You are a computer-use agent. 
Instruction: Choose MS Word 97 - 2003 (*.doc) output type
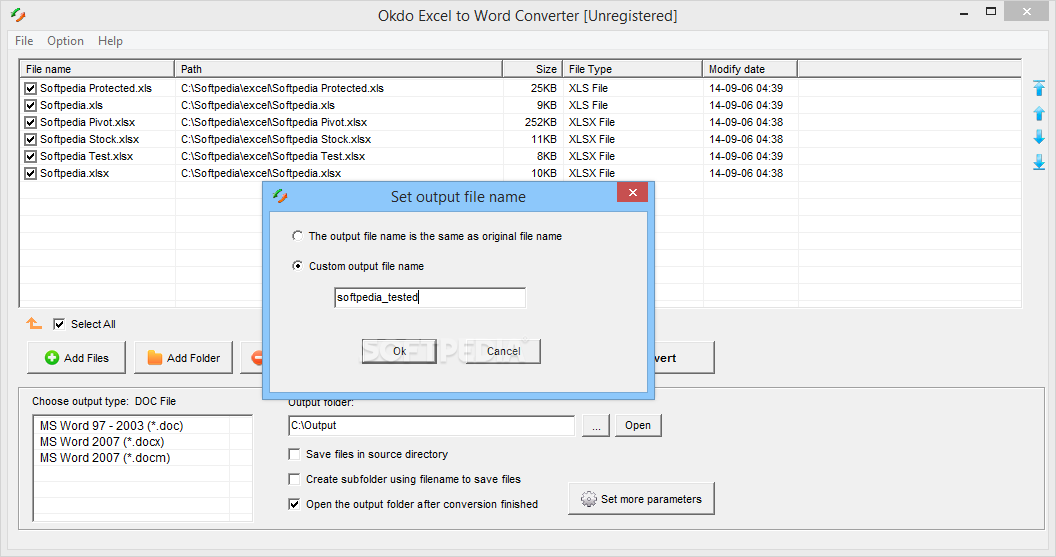coord(111,426)
